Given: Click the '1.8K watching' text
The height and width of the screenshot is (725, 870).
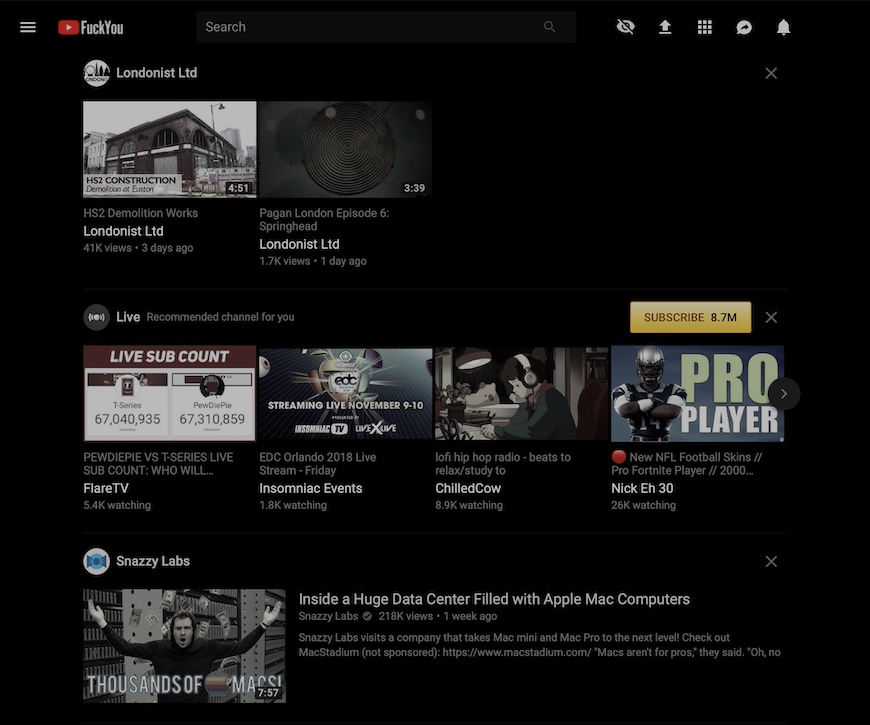Looking at the screenshot, I should tap(293, 505).
